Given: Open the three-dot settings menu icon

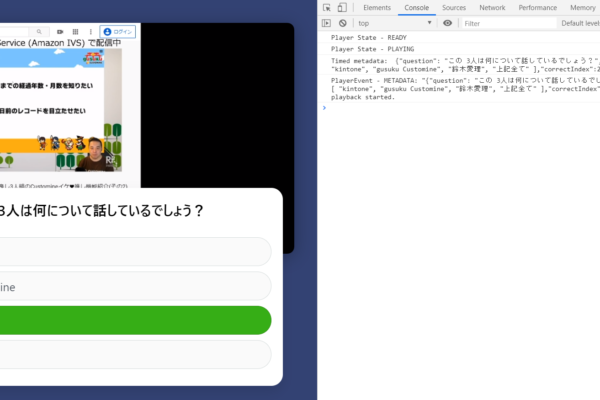Looking at the screenshot, I should 91,32.
